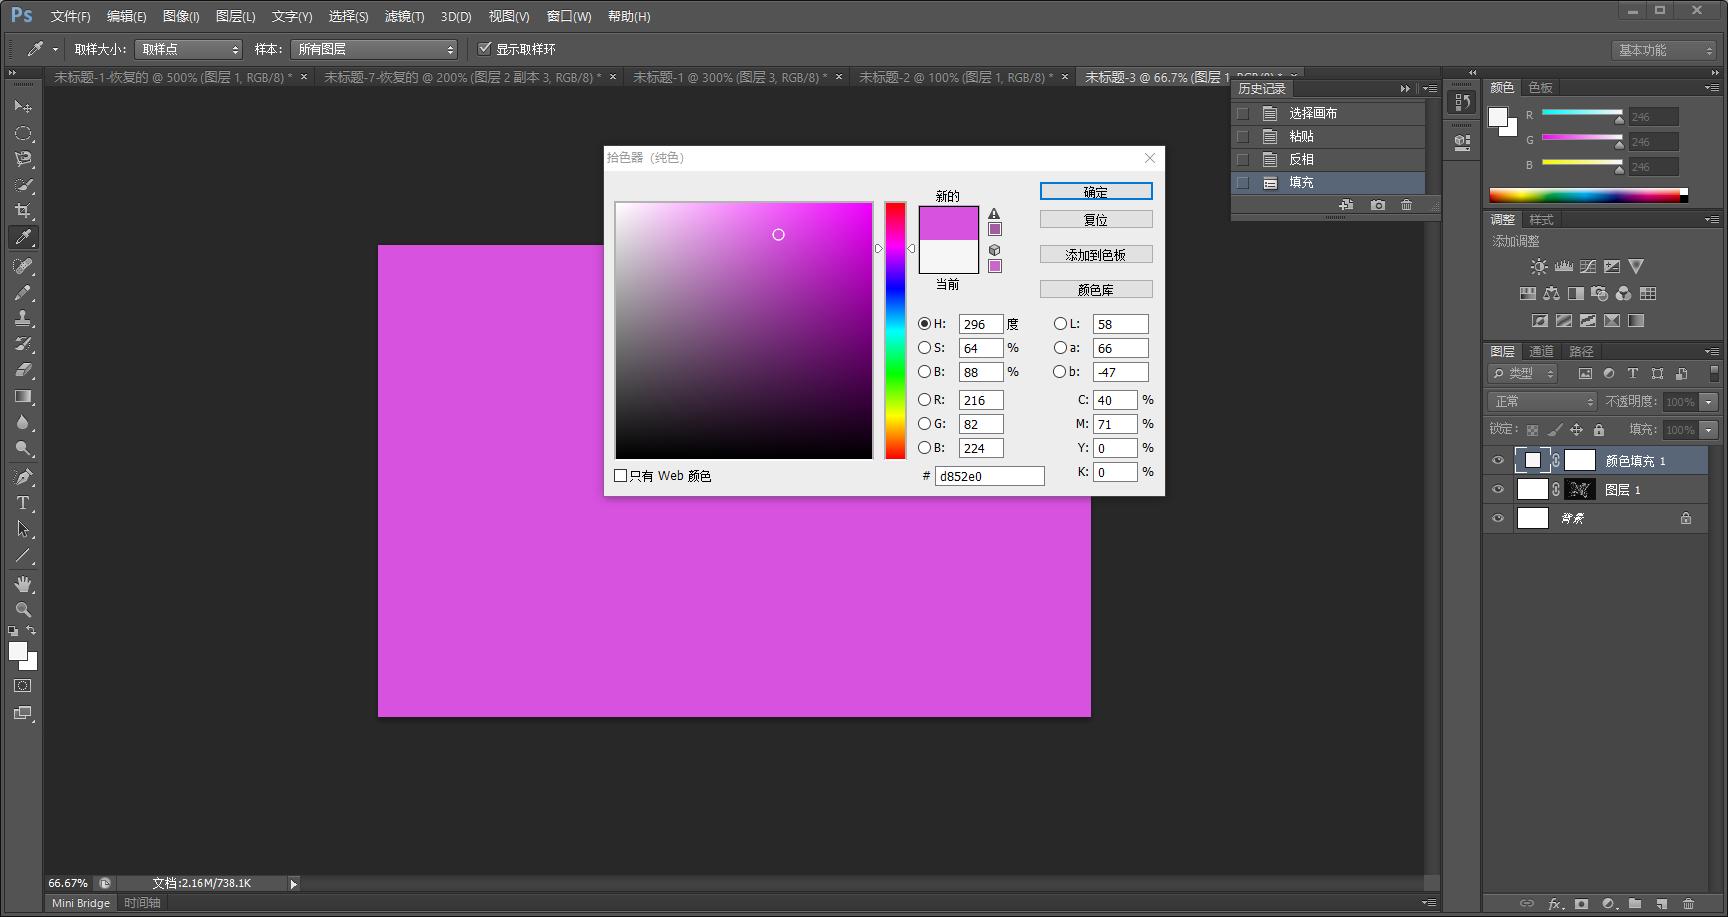This screenshot has height=917, width=1728.
Task: Click the hex color input field
Action: (x=989, y=476)
